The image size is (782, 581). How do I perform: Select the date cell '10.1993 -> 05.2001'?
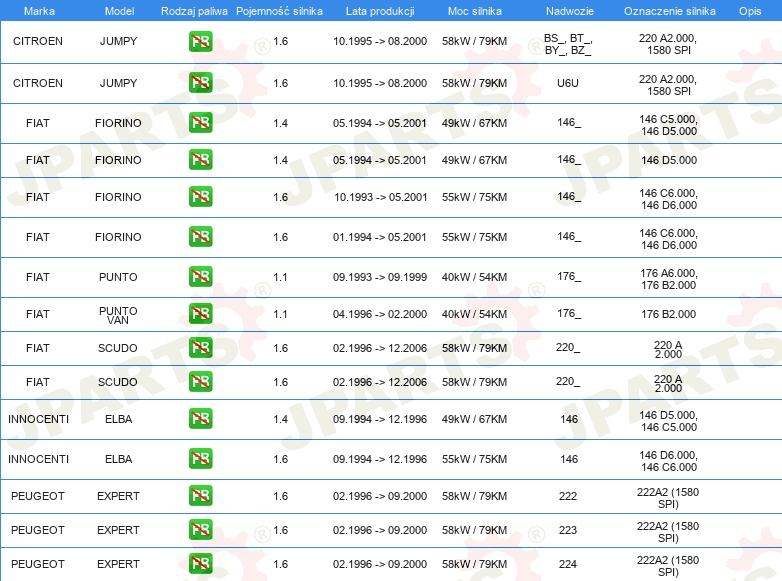coord(381,197)
